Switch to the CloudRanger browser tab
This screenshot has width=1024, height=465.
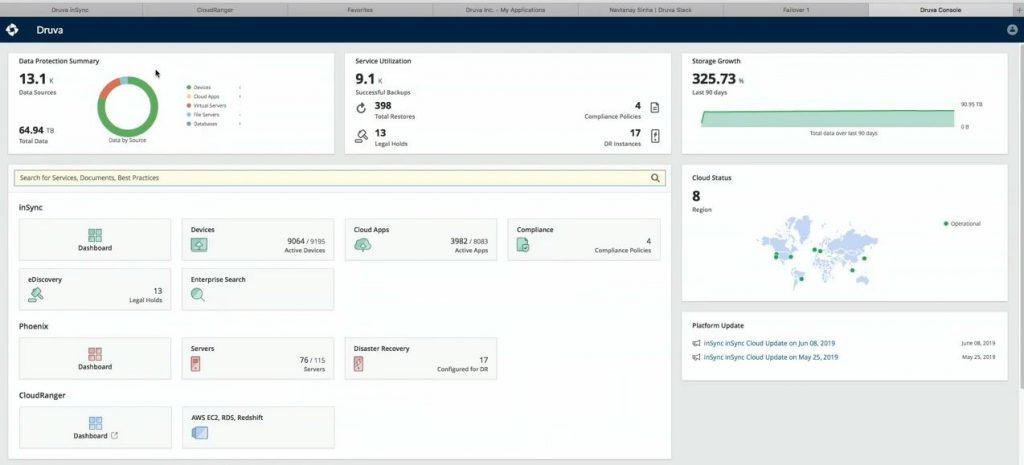click(x=215, y=10)
